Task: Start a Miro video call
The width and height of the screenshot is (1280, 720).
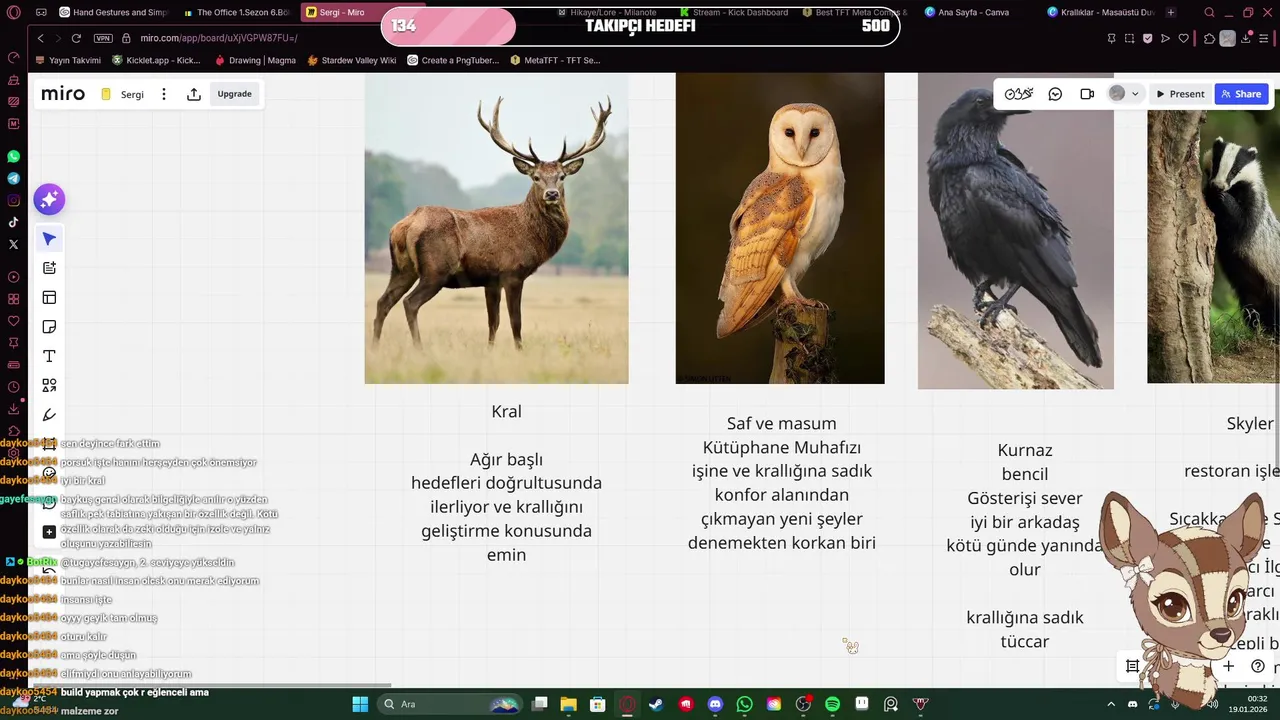Action: (x=1087, y=94)
